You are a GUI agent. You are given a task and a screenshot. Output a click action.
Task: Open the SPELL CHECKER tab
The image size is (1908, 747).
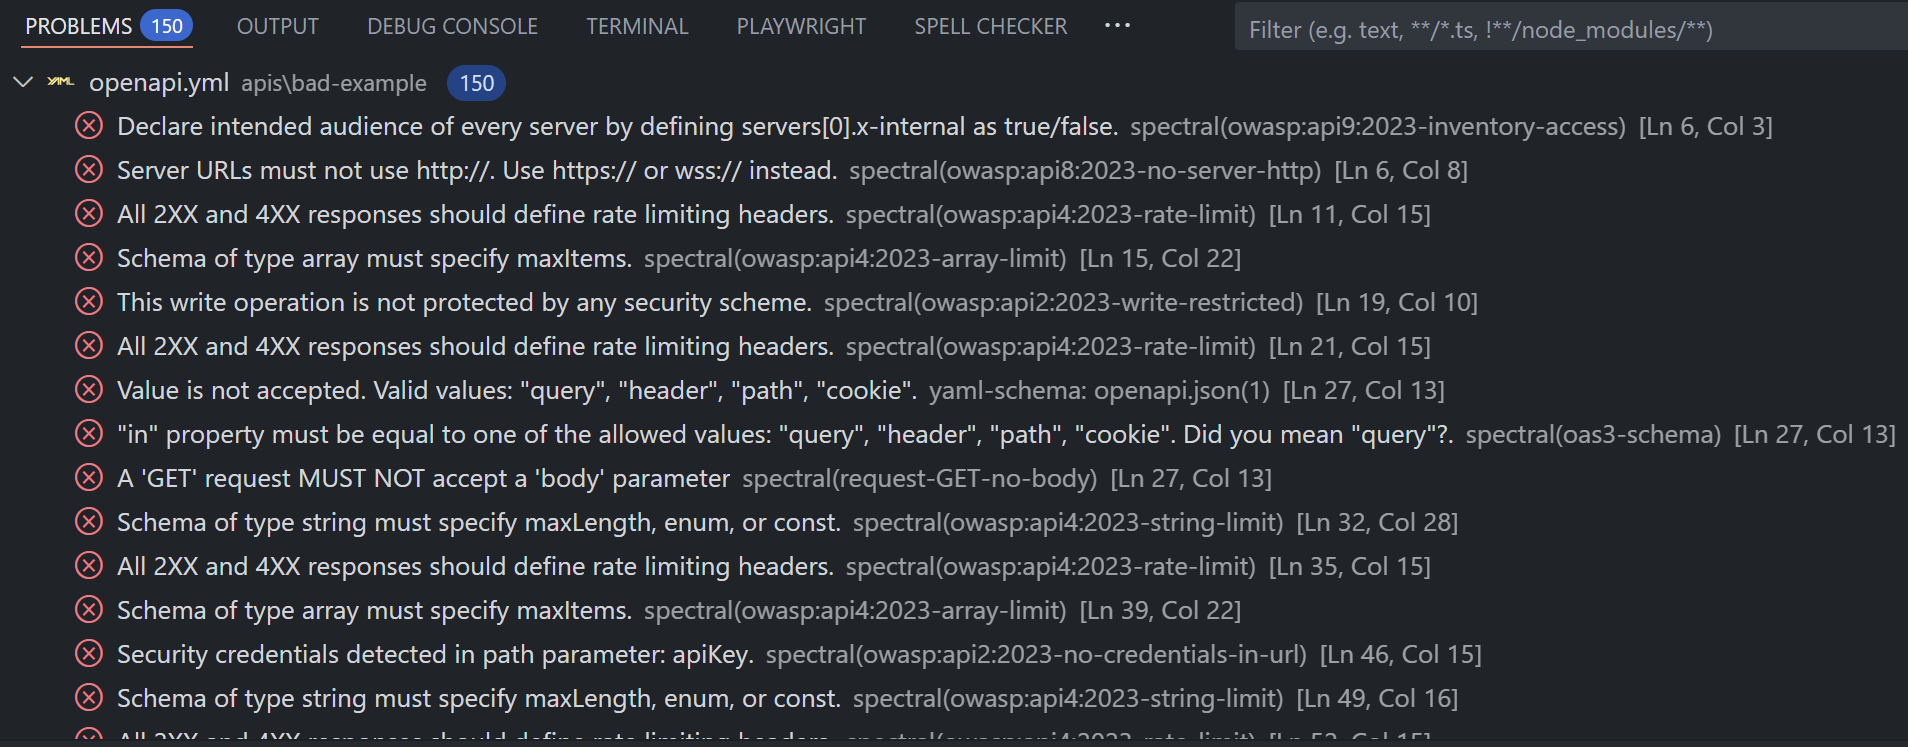point(990,26)
